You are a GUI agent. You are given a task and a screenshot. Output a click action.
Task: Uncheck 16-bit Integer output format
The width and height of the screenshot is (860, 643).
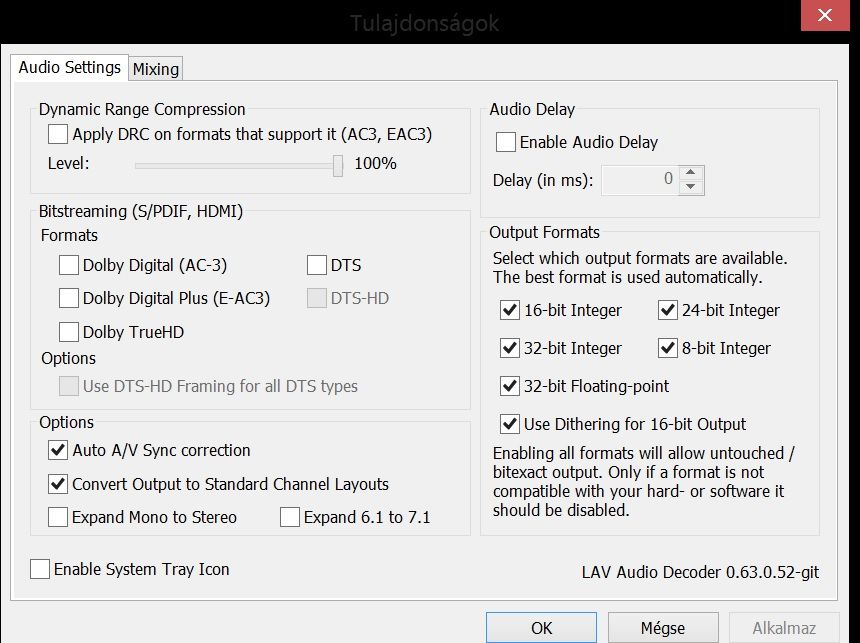click(510, 310)
